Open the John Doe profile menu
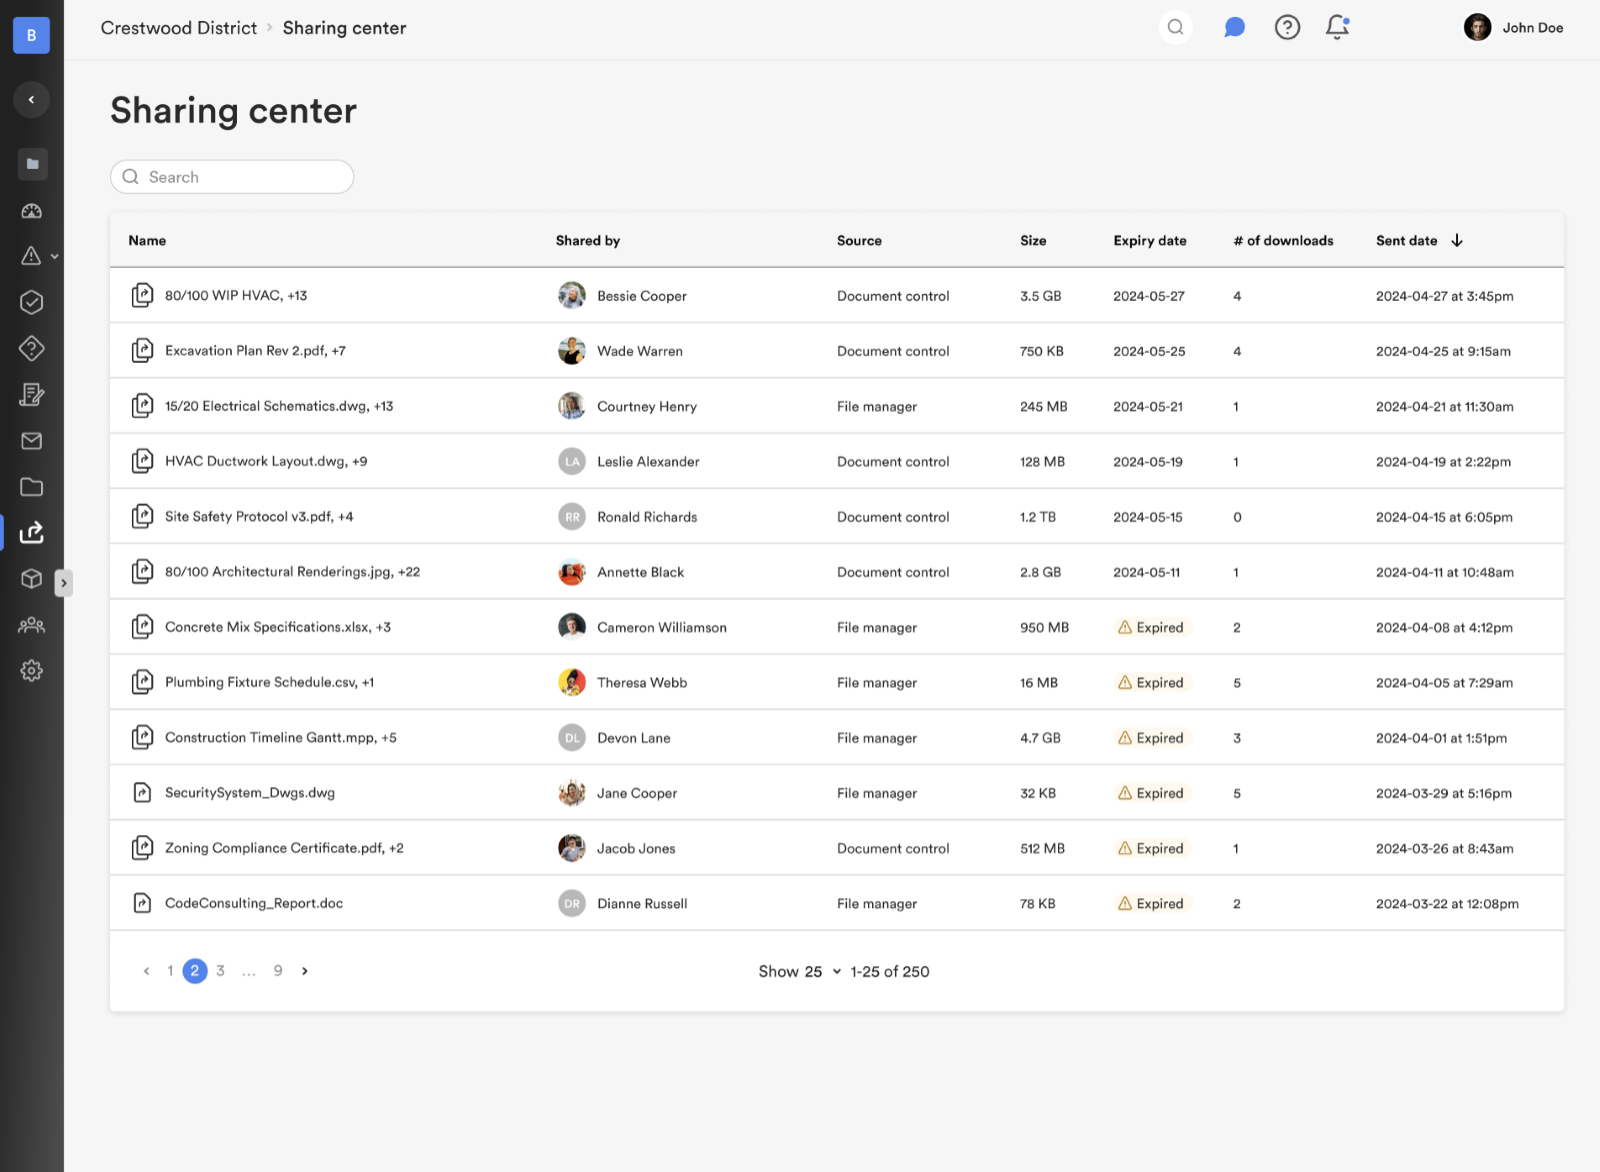The height and width of the screenshot is (1172, 1600). 1513,28
